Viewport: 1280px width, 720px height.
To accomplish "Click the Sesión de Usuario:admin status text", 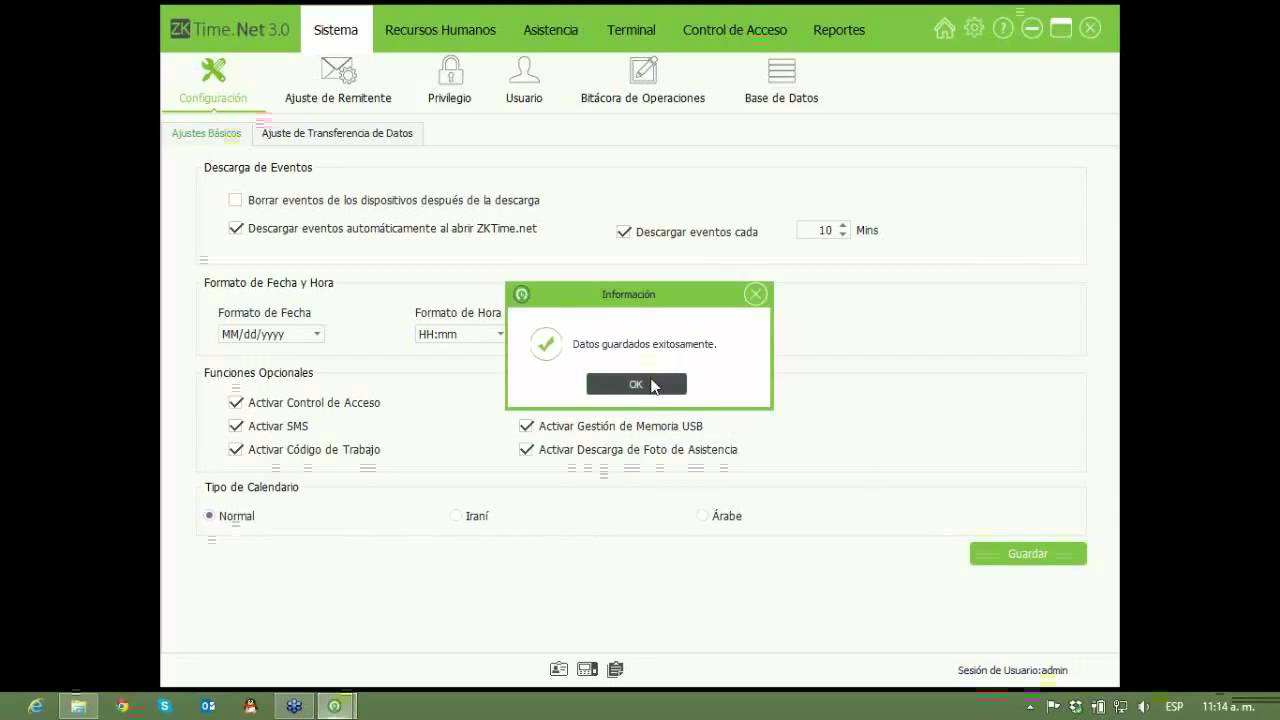I will [x=1012, y=670].
